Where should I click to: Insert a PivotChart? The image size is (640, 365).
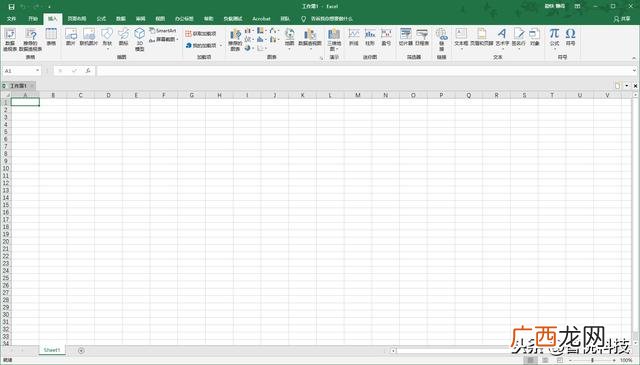pos(310,38)
